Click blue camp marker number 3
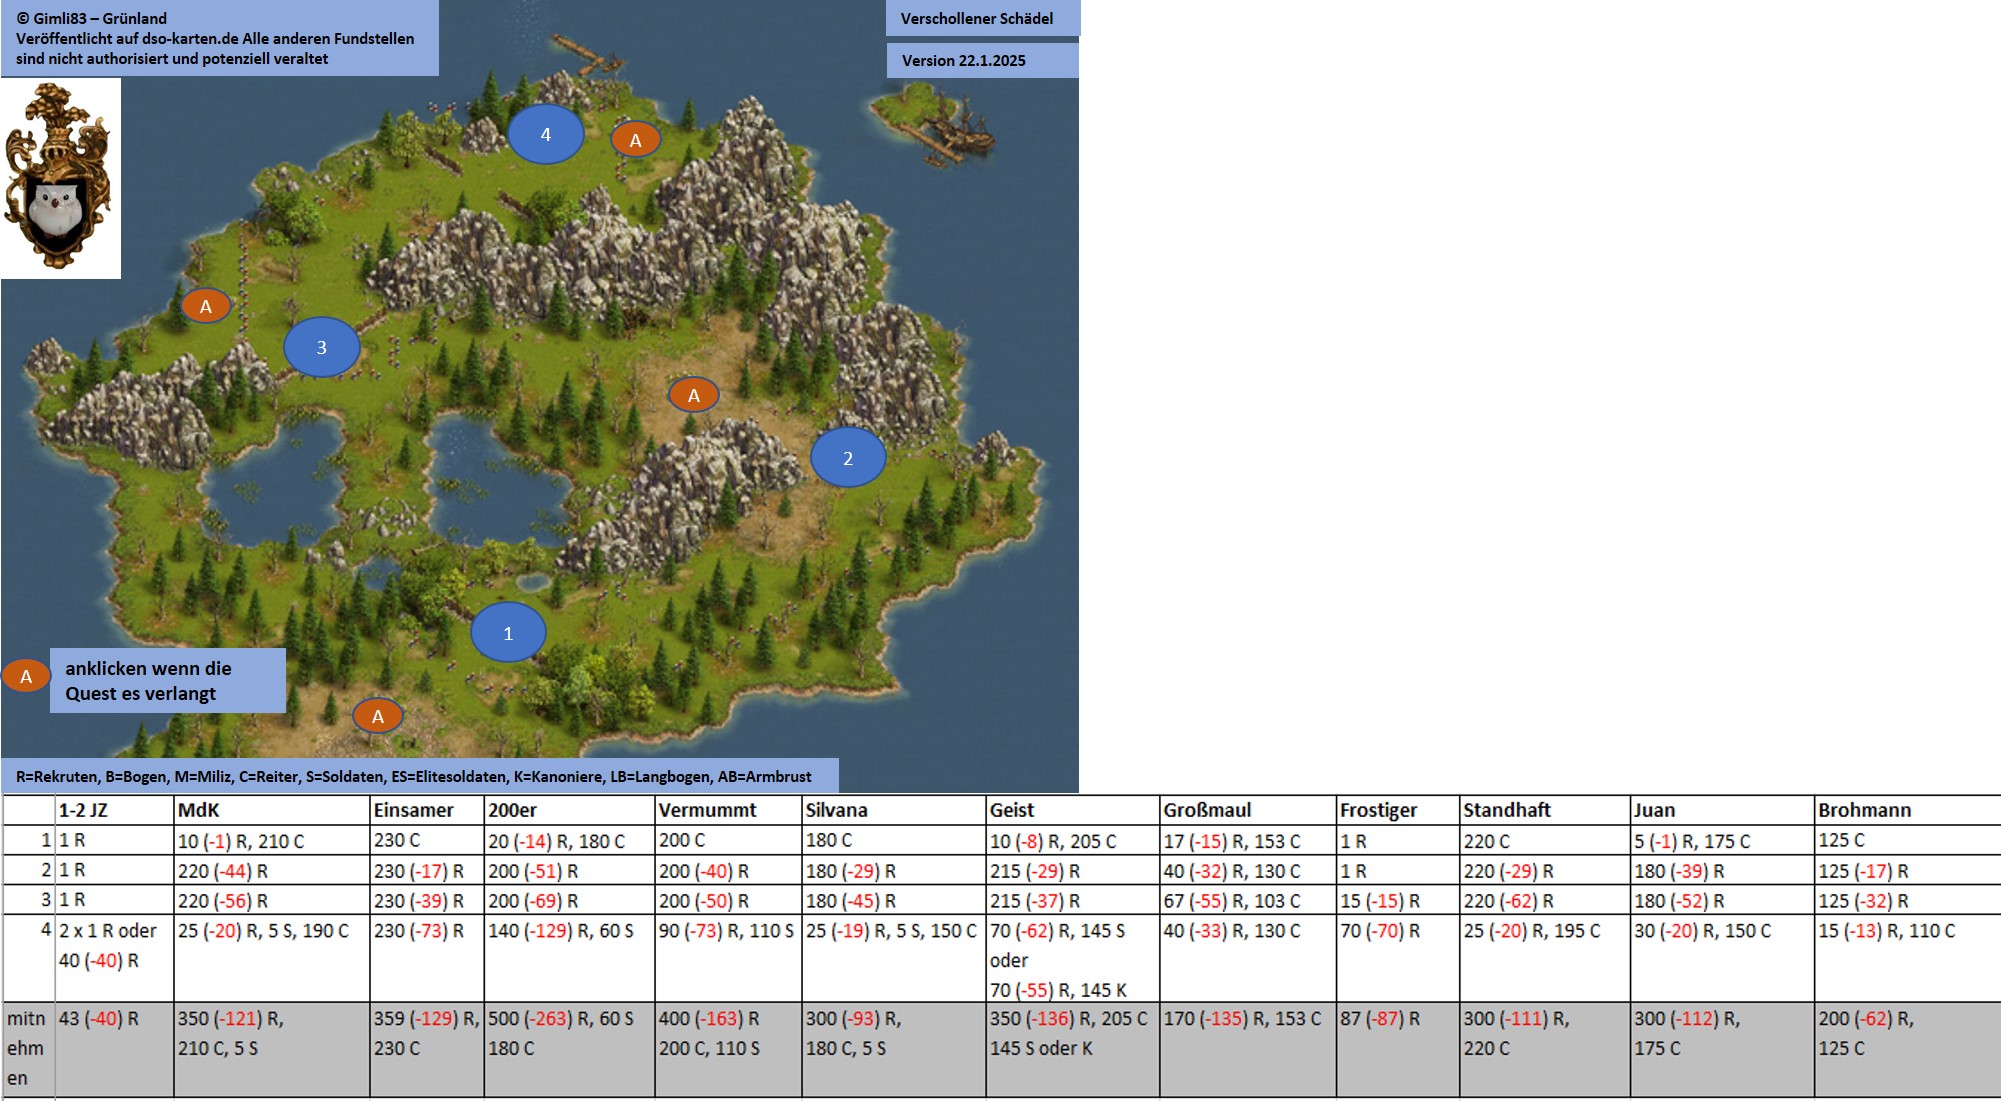Viewport: 2001px width, 1101px height. 321,347
